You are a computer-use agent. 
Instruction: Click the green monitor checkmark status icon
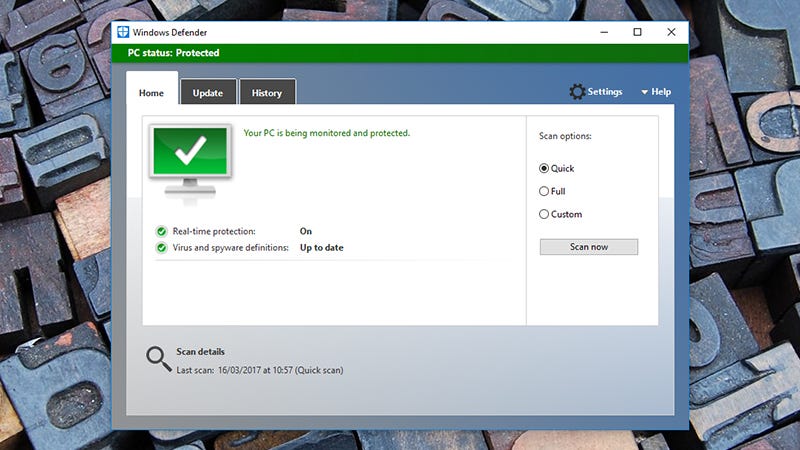point(190,165)
